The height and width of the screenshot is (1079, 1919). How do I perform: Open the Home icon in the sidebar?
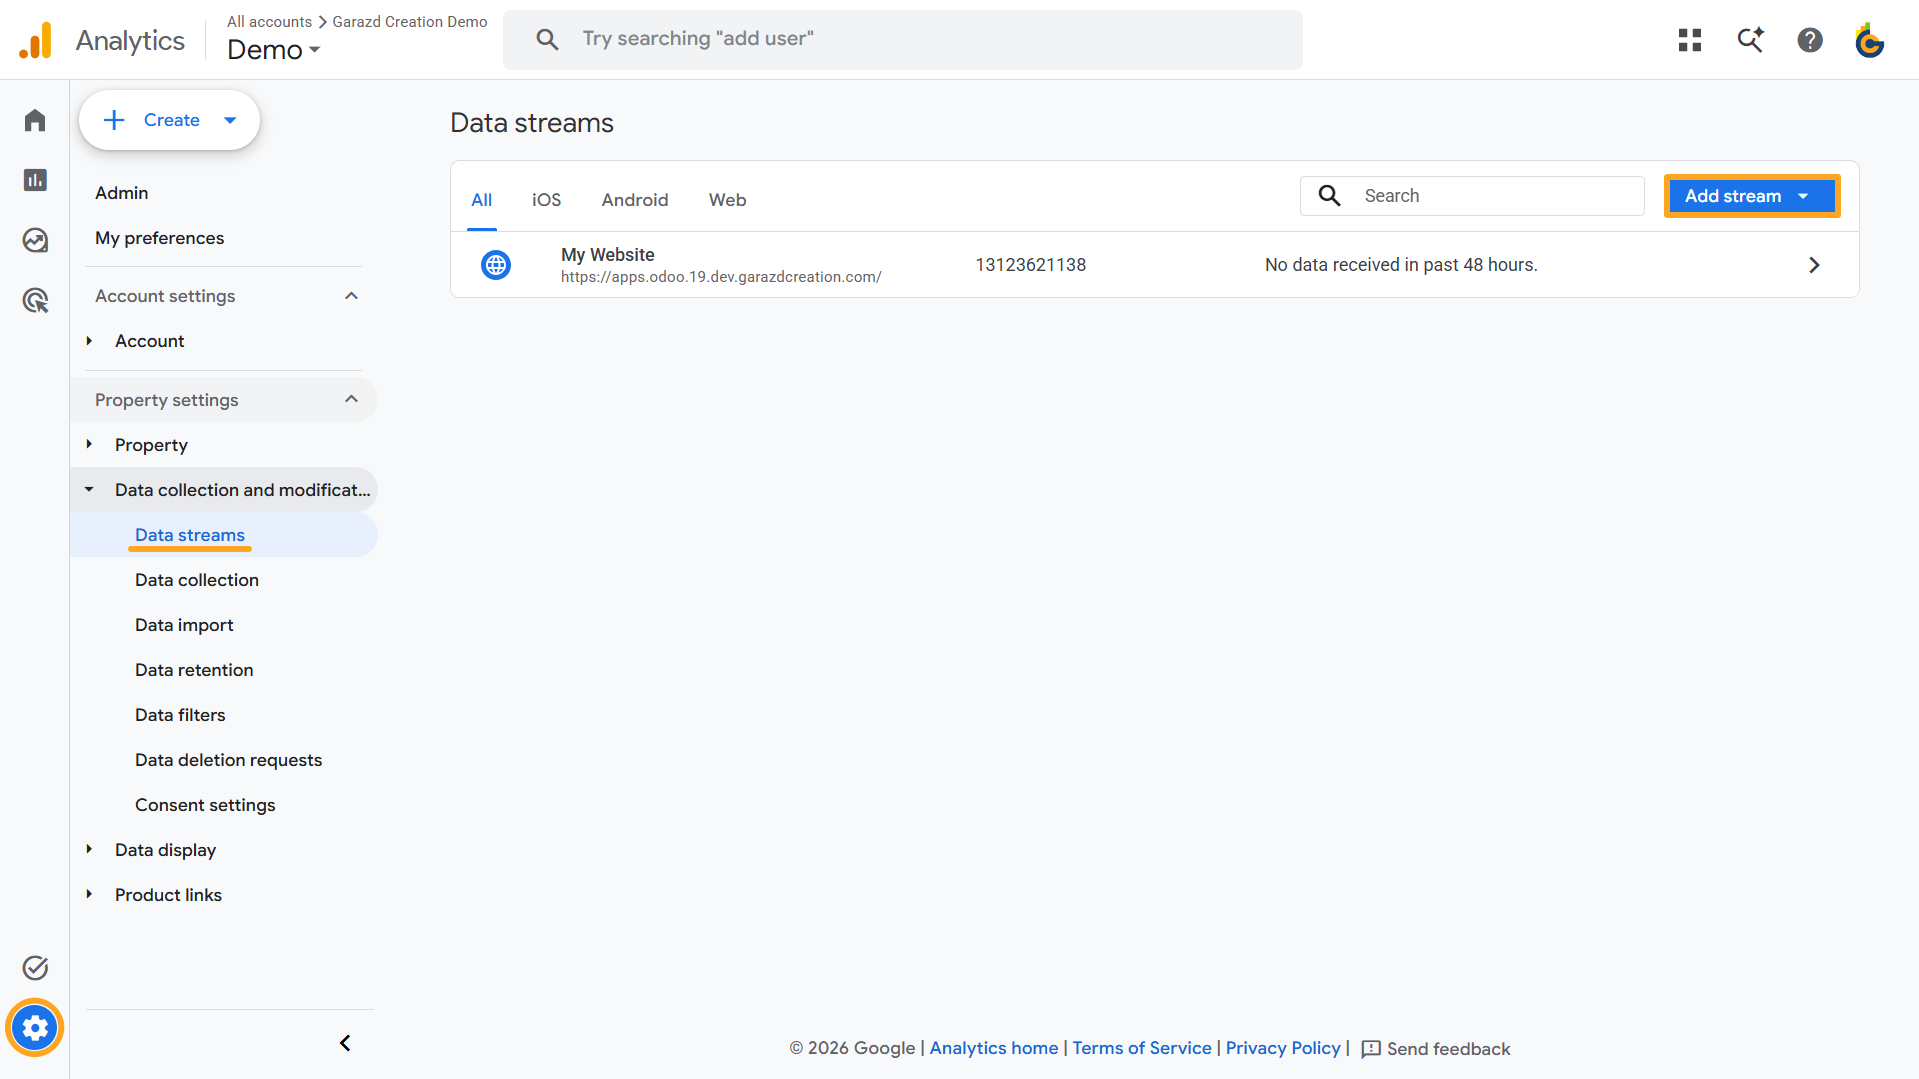click(x=35, y=120)
